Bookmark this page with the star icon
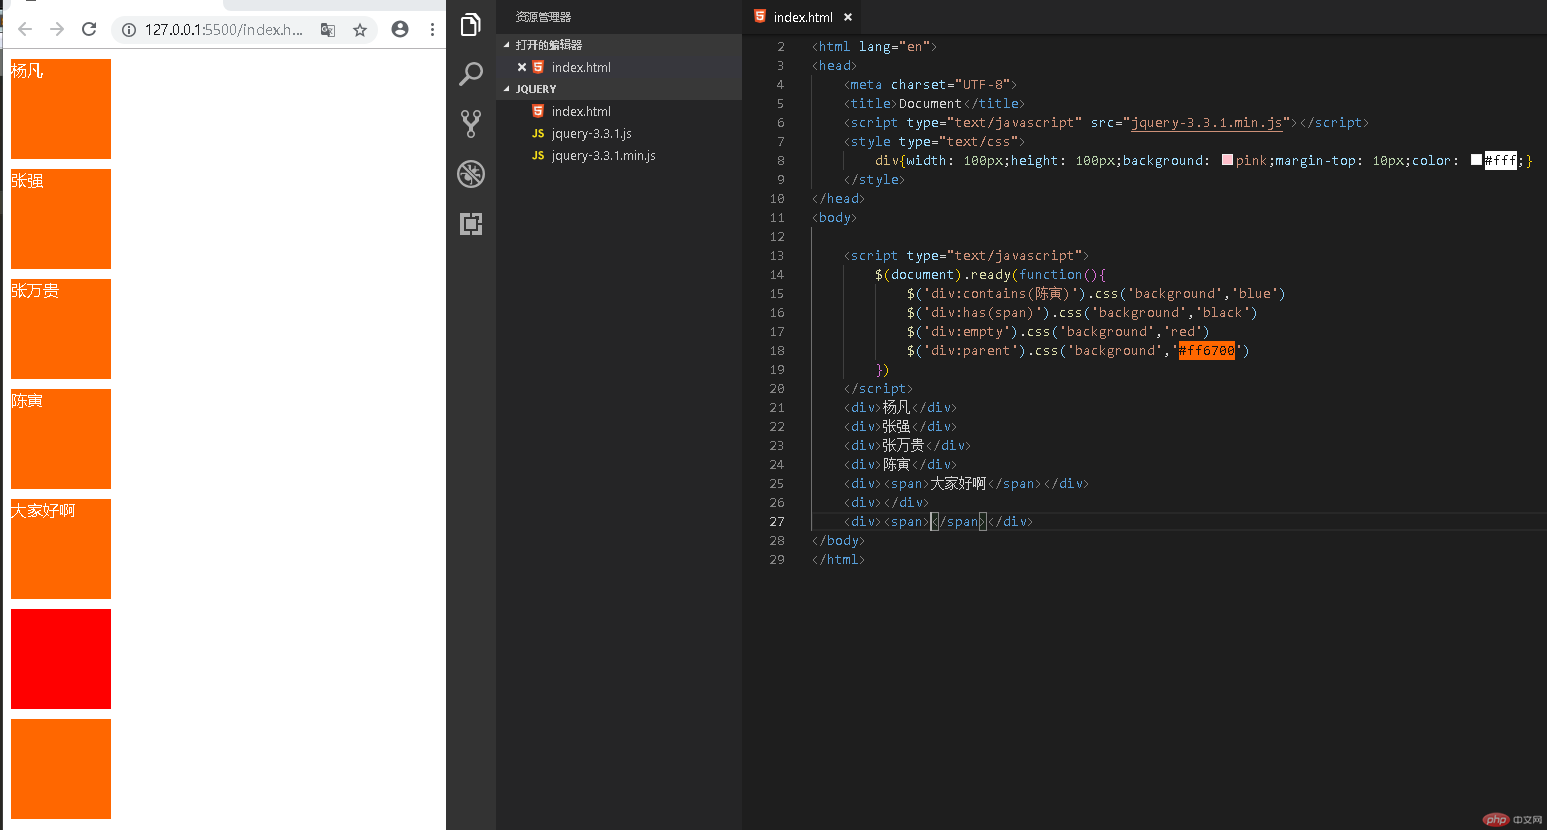 (x=360, y=30)
